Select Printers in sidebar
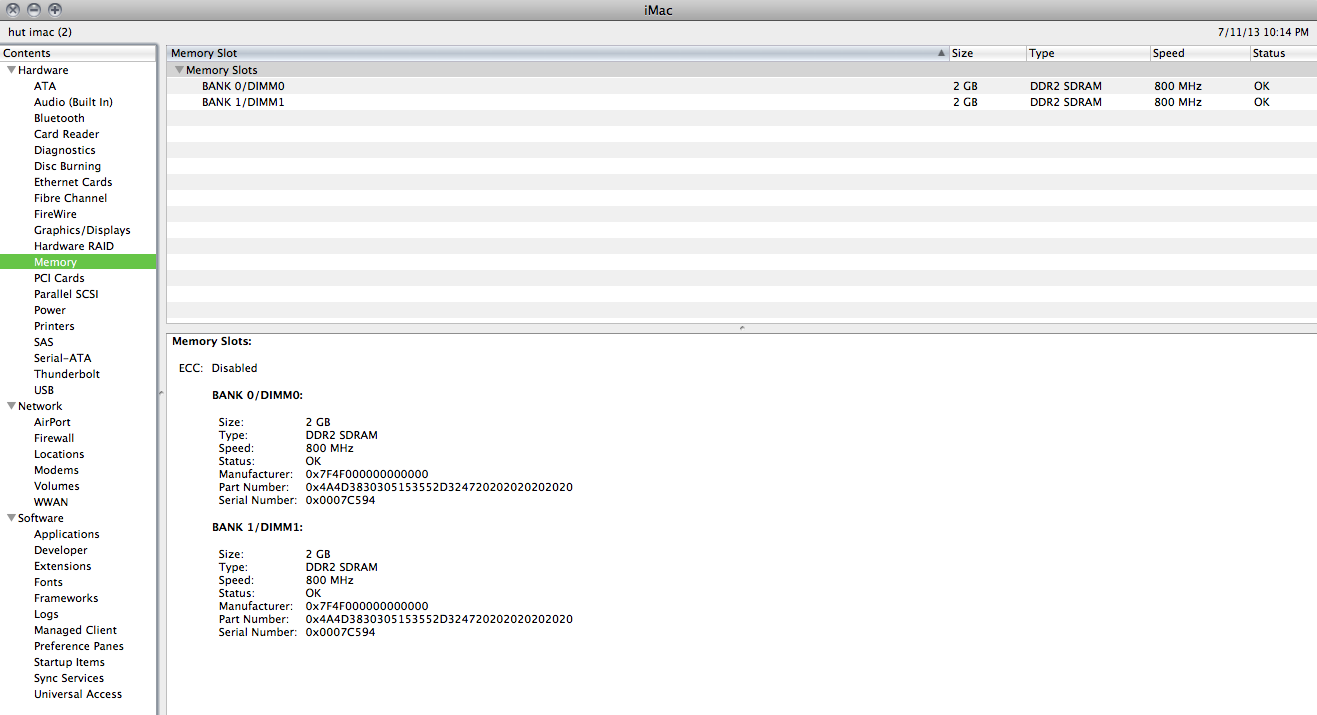1317x715 pixels. tap(54, 326)
